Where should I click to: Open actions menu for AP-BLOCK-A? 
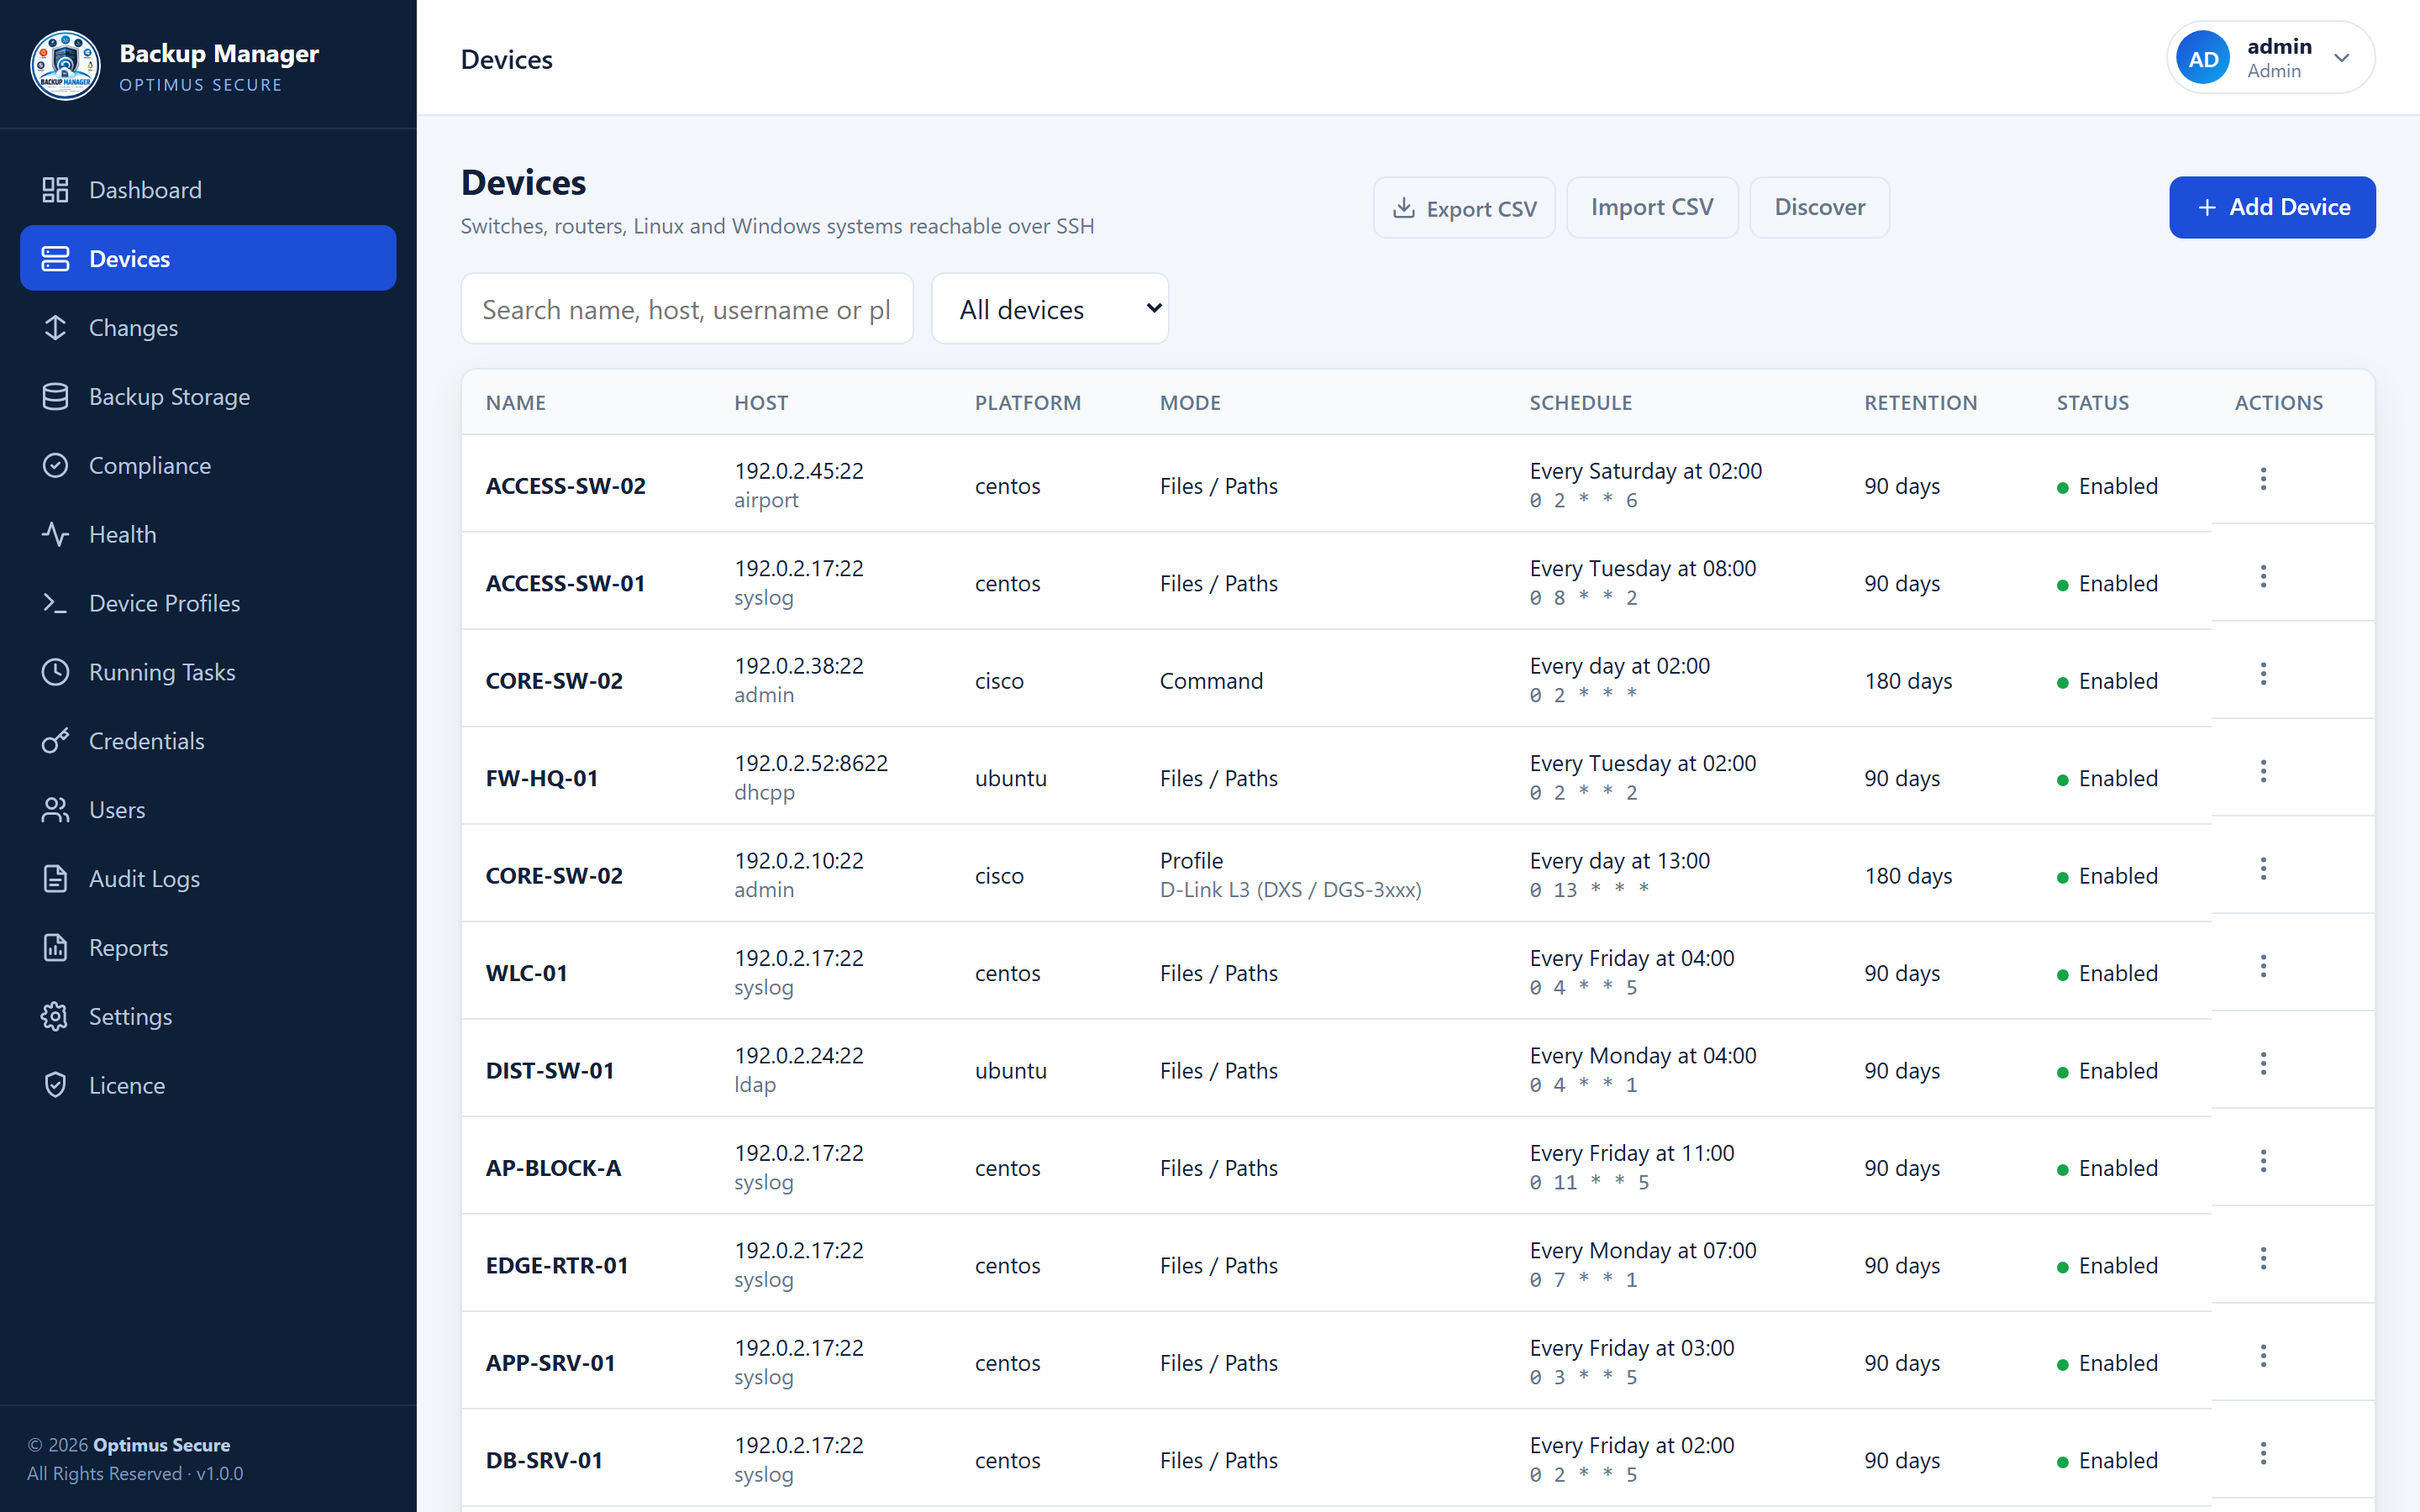[2263, 1162]
